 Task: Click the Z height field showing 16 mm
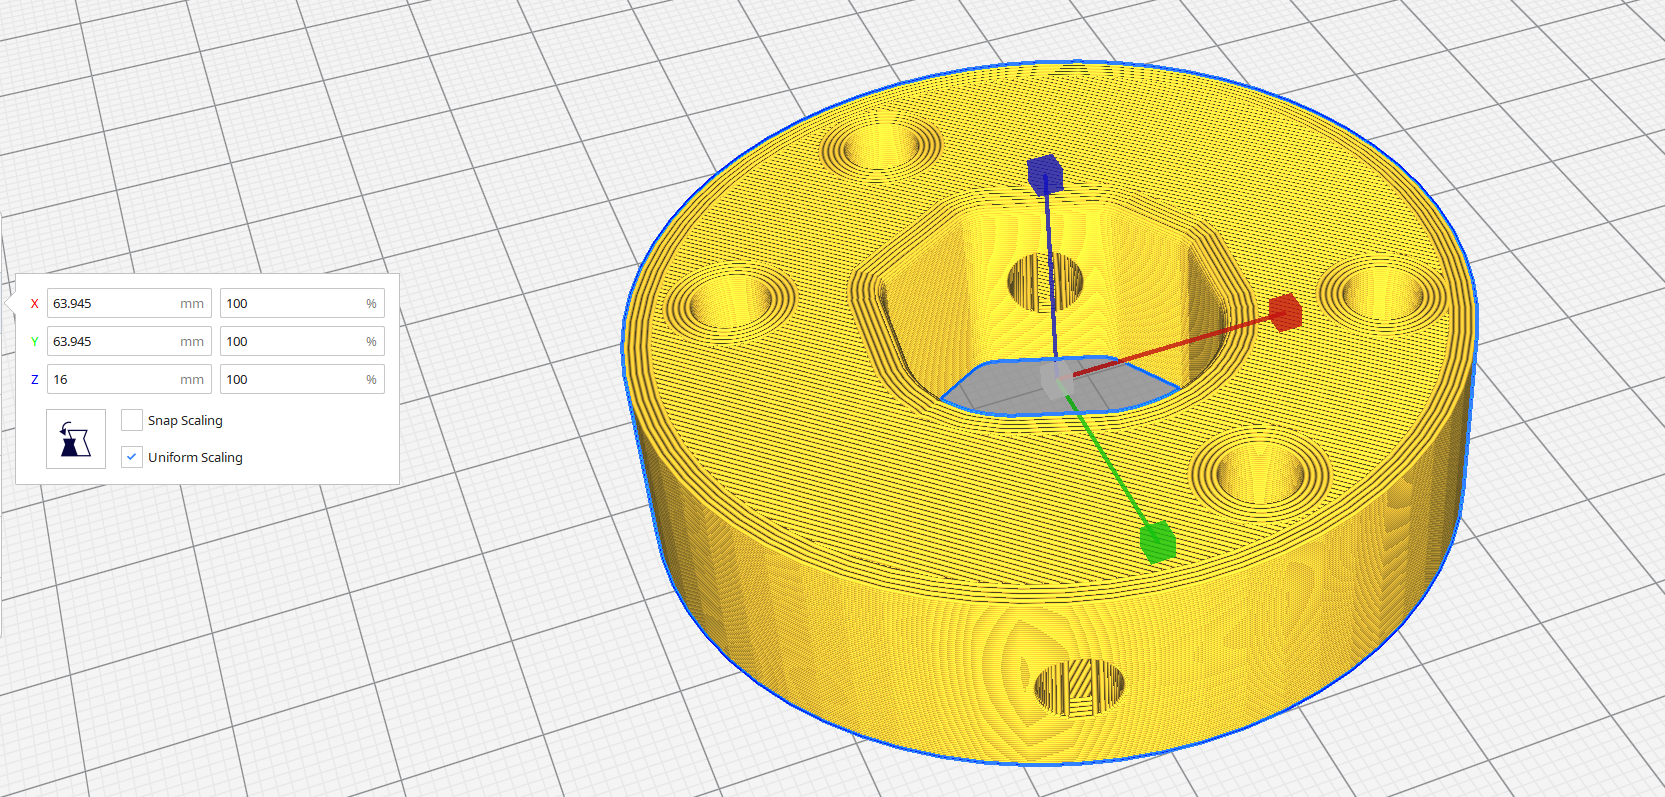112,380
